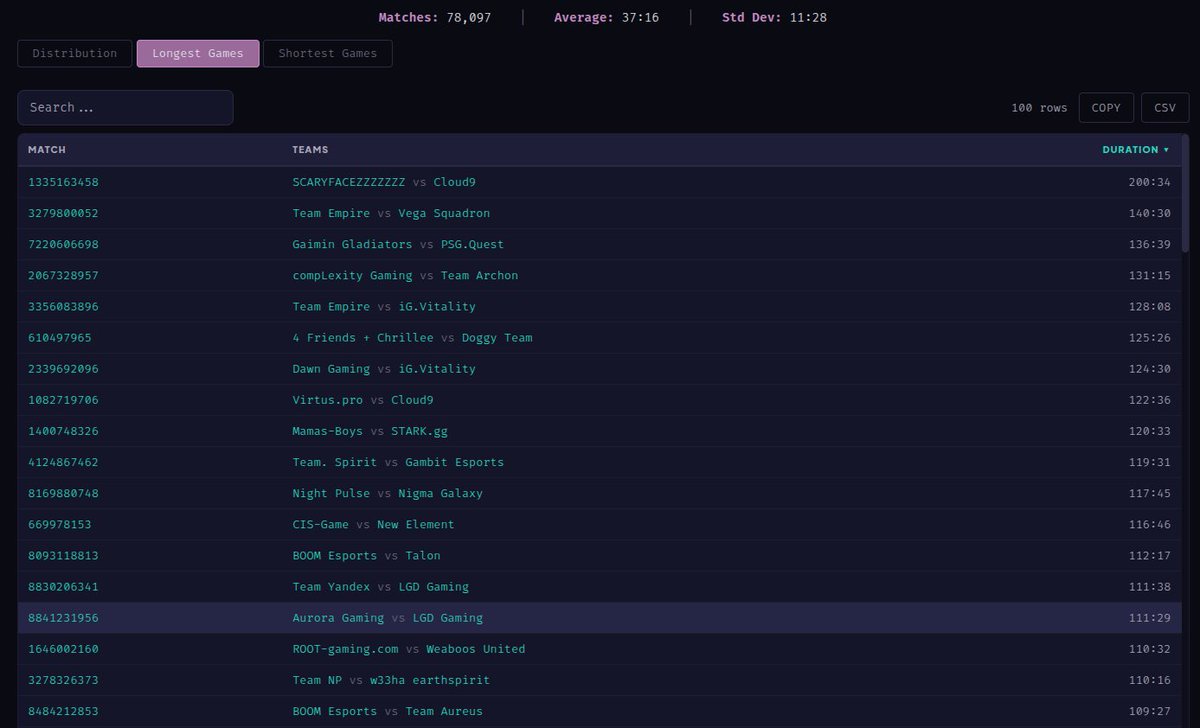
Task: Open match 7220606698
Action: (63, 244)
